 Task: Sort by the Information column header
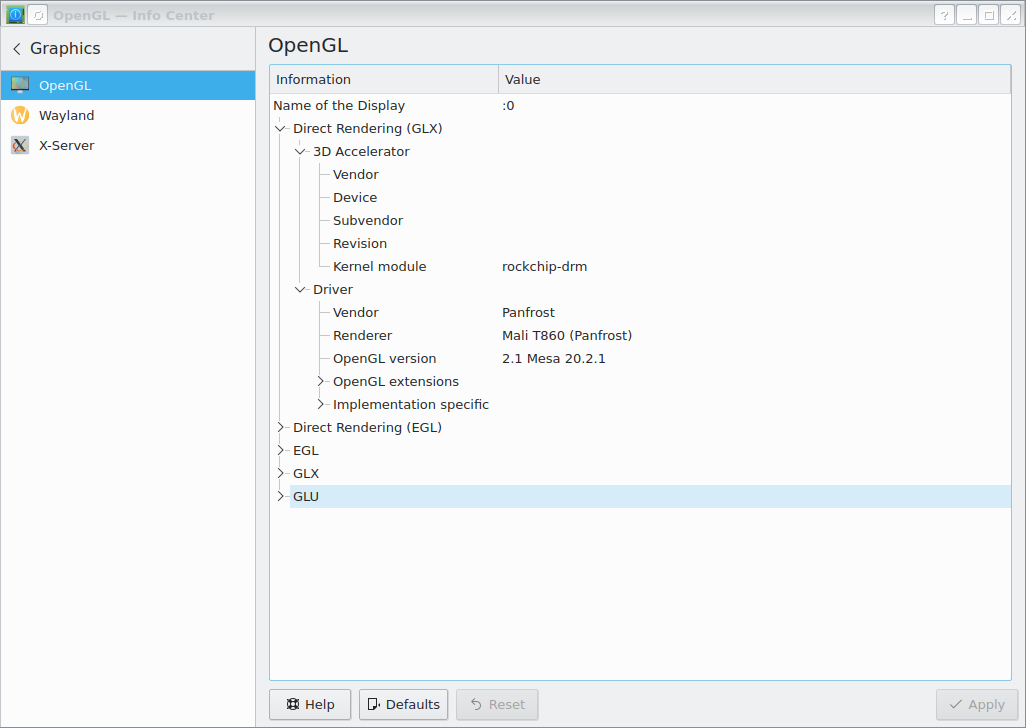tap(384, 80)
